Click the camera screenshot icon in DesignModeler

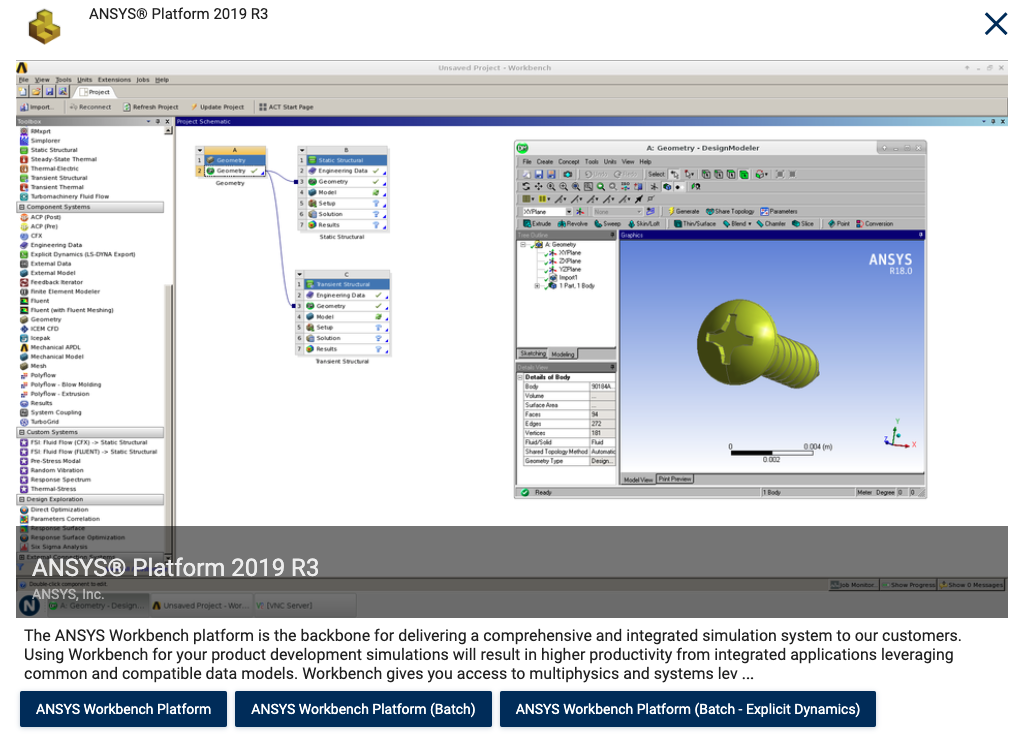click(568, 174)
